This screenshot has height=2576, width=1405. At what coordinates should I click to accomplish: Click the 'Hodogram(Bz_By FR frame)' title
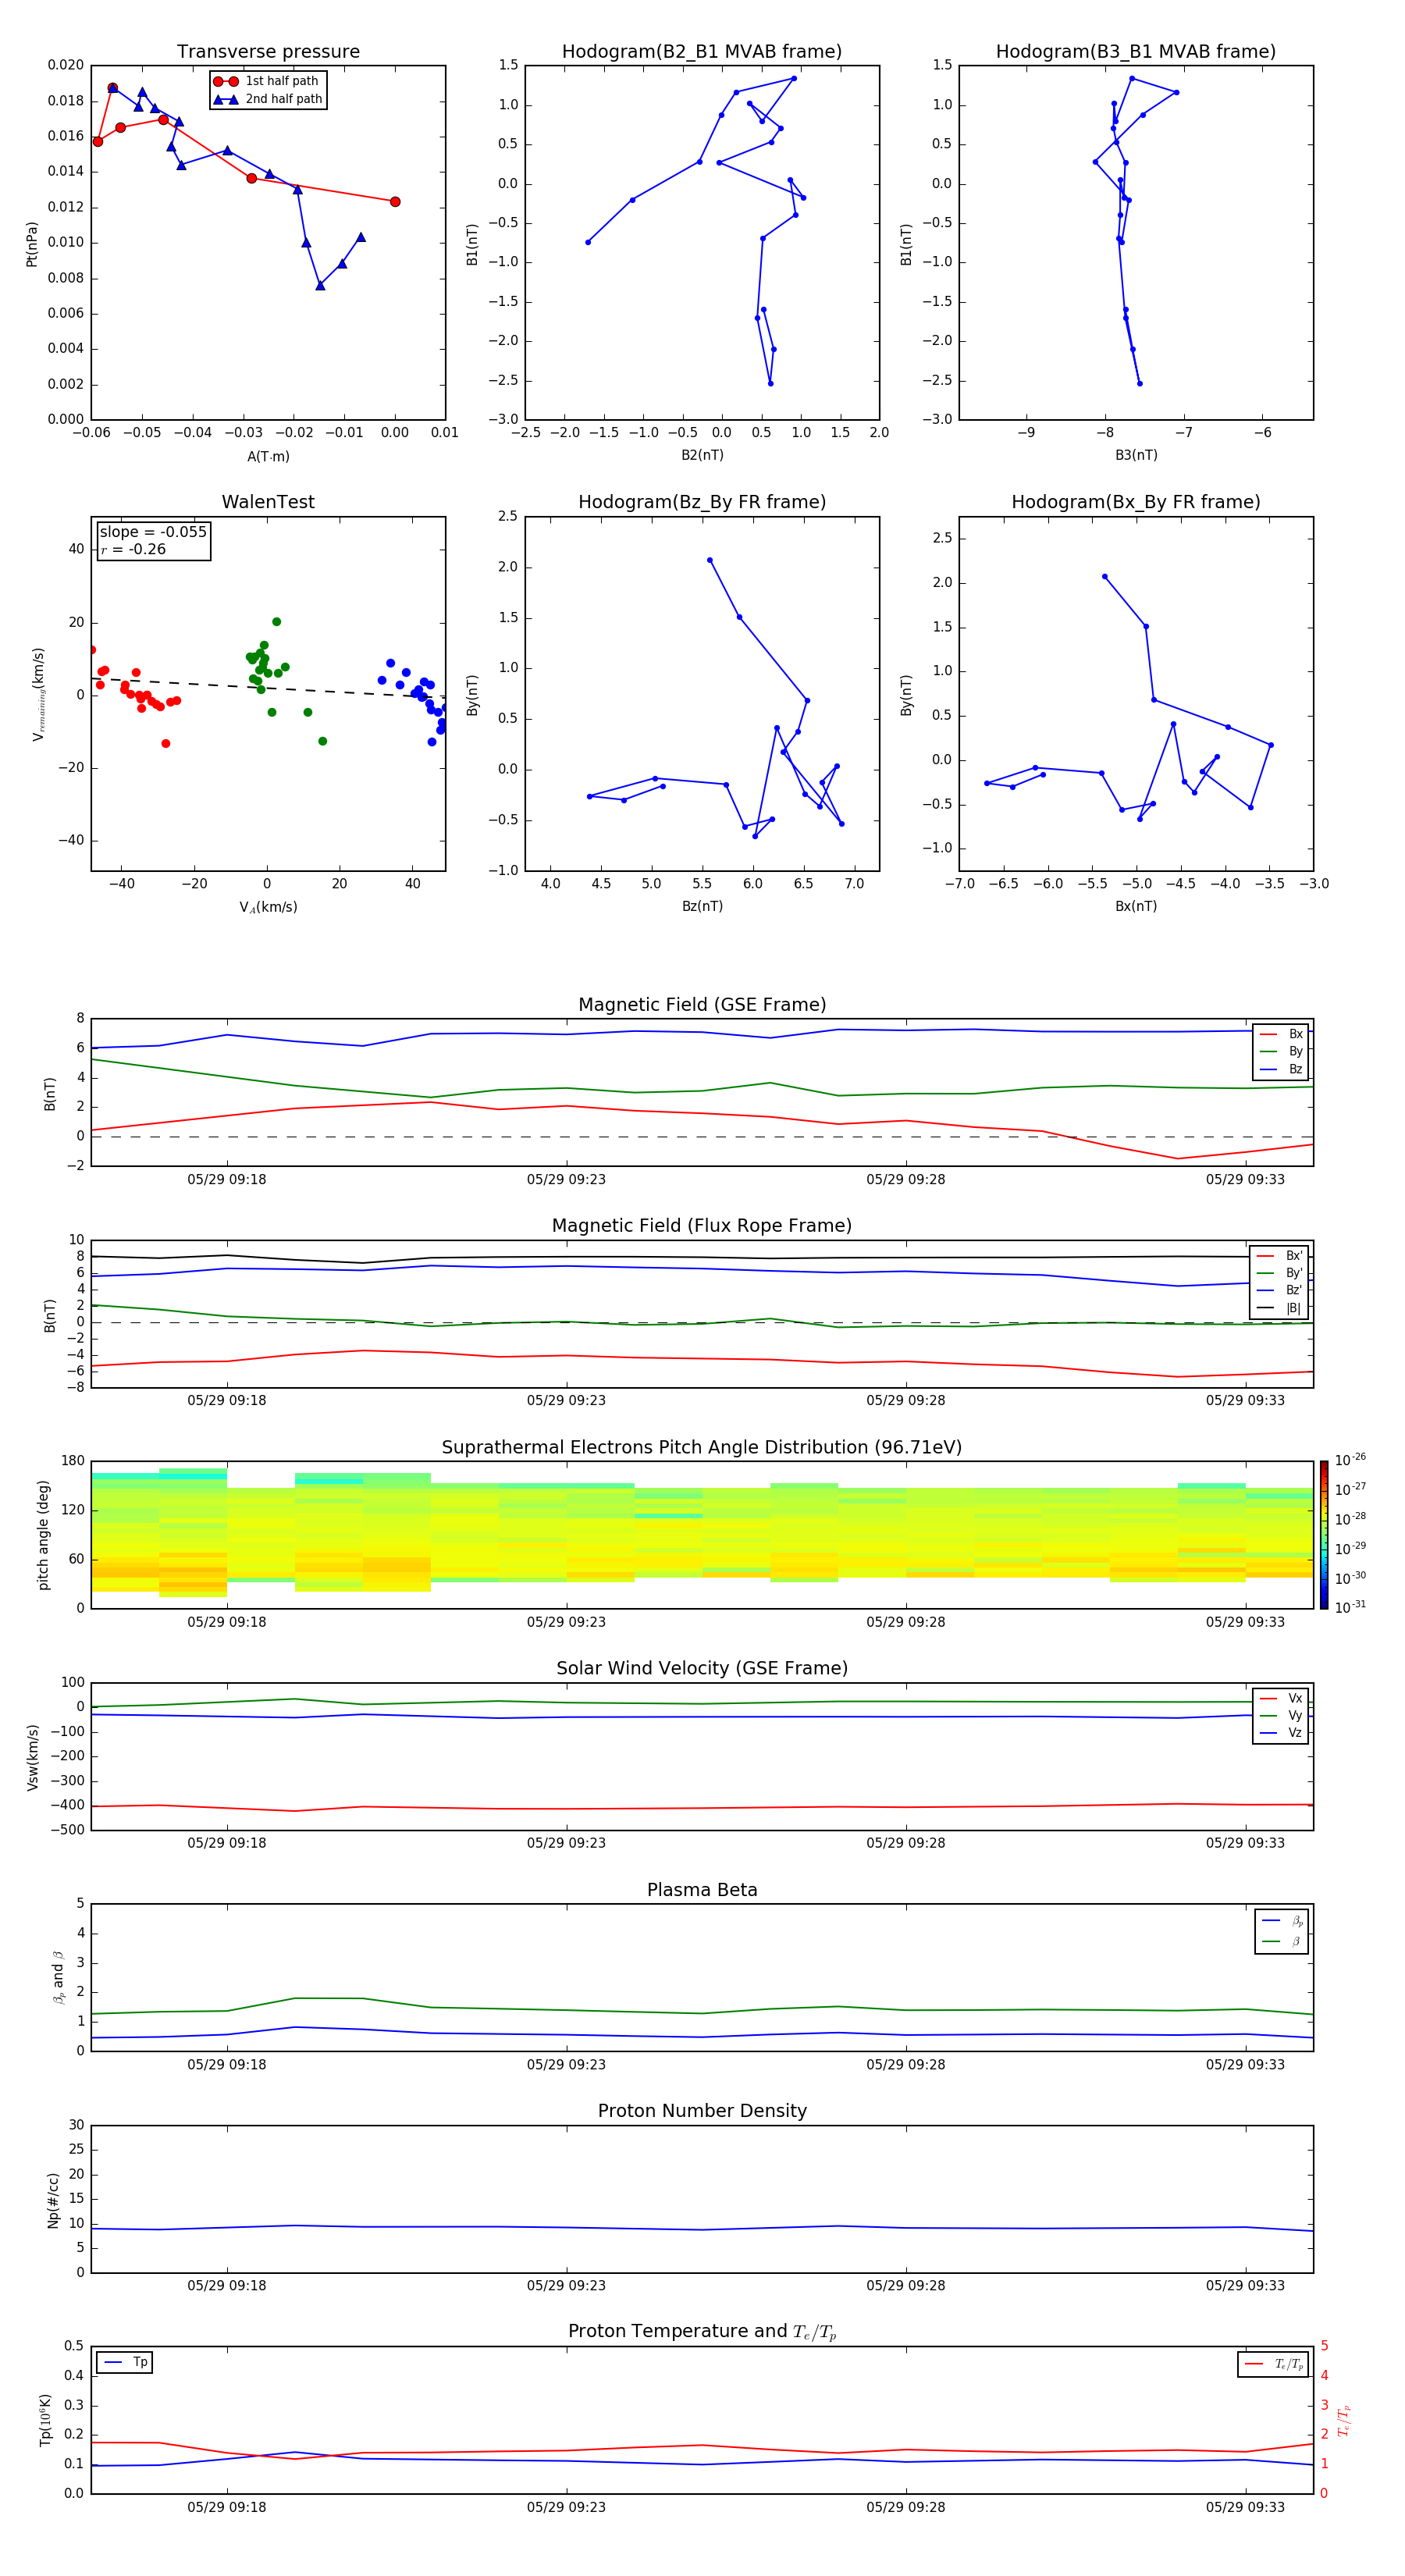(702, 502)
